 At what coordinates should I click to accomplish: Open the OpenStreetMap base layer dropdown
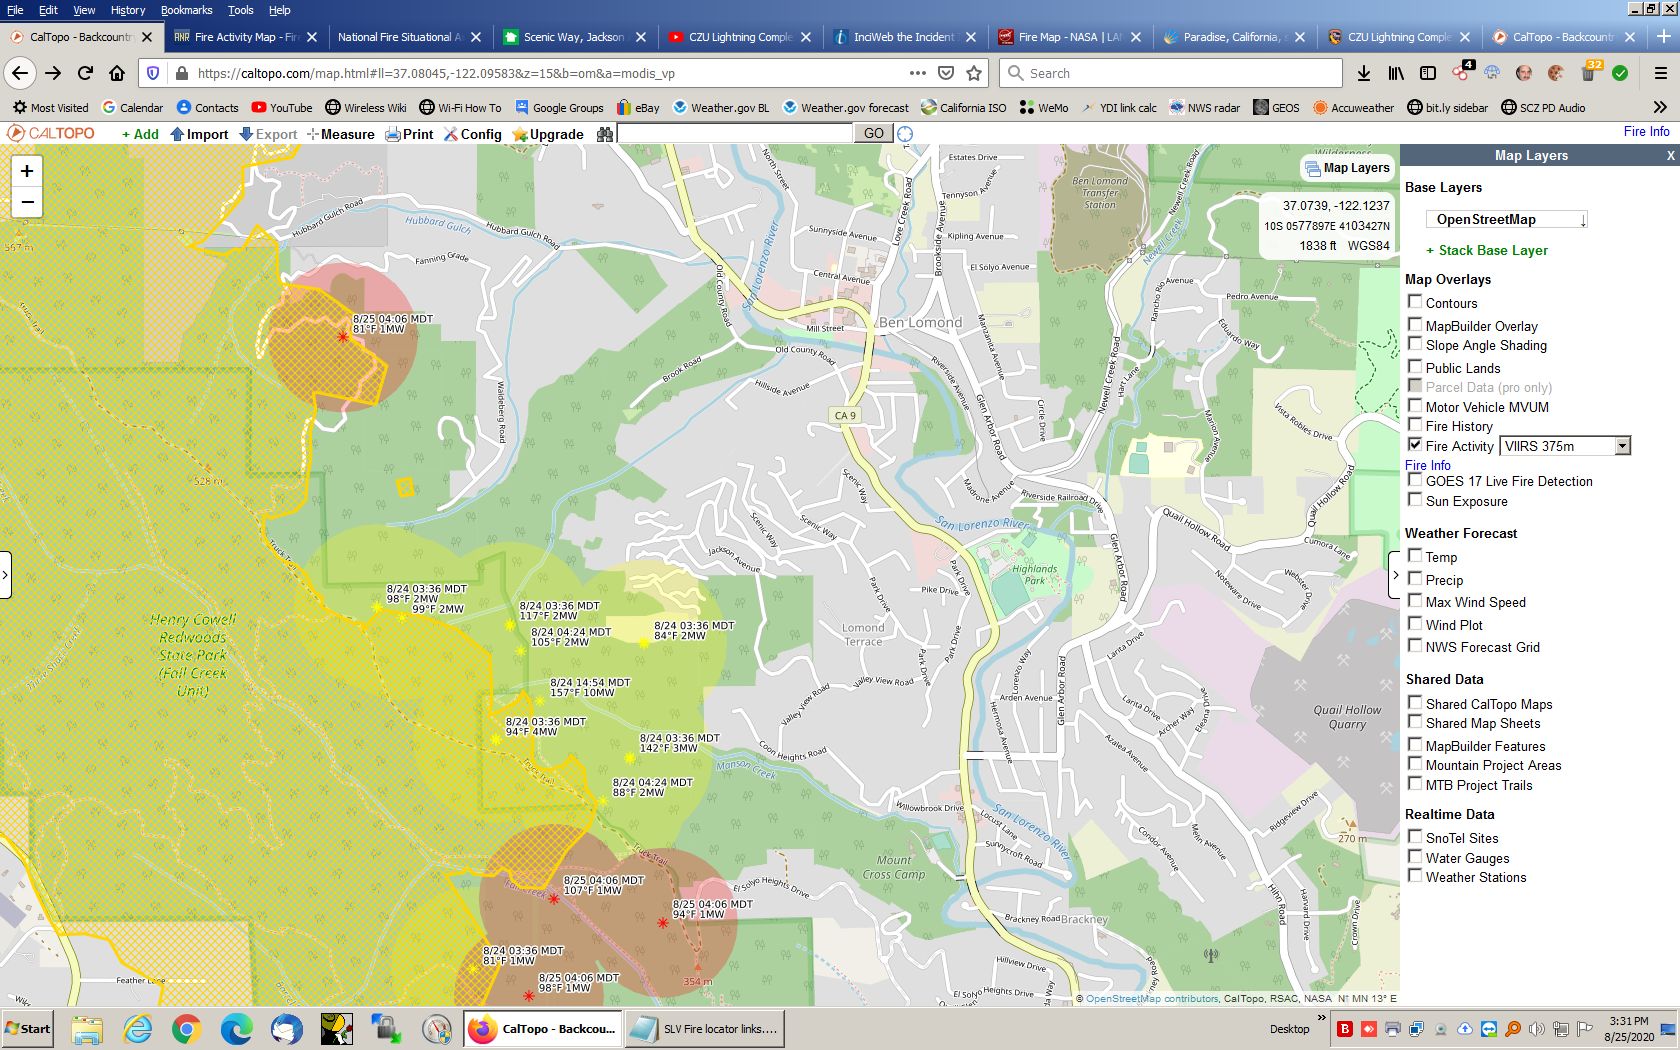point(1506,220)
